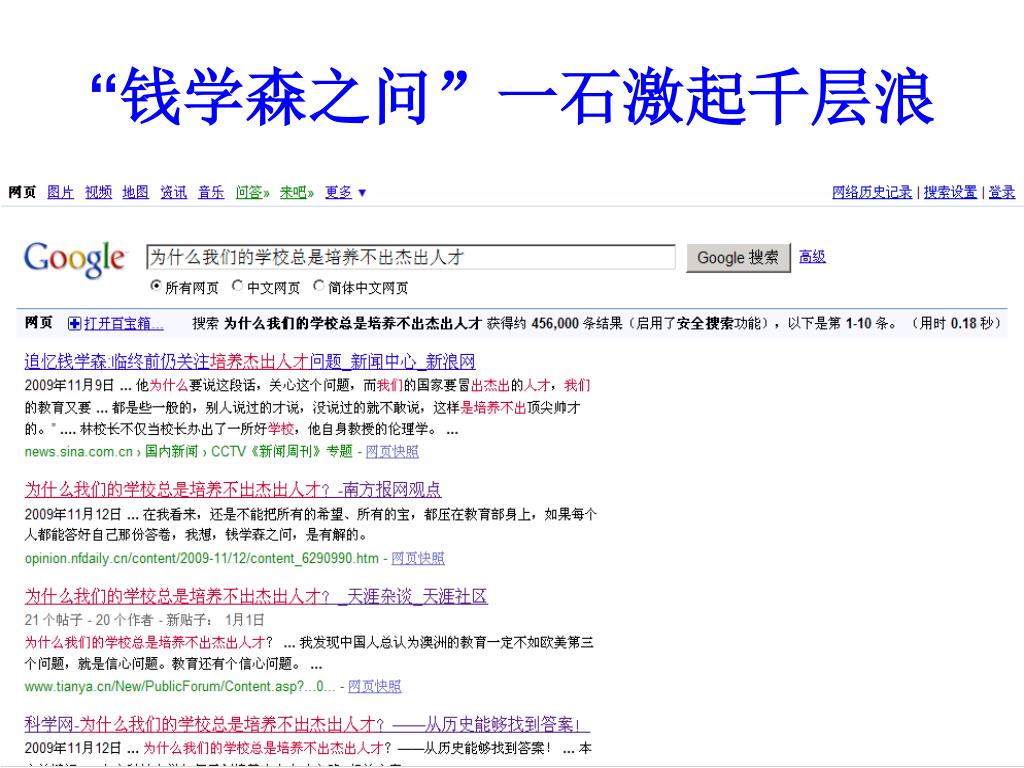
Task: Switch to the 视频 search tab
Action: [x=98, y=192]
